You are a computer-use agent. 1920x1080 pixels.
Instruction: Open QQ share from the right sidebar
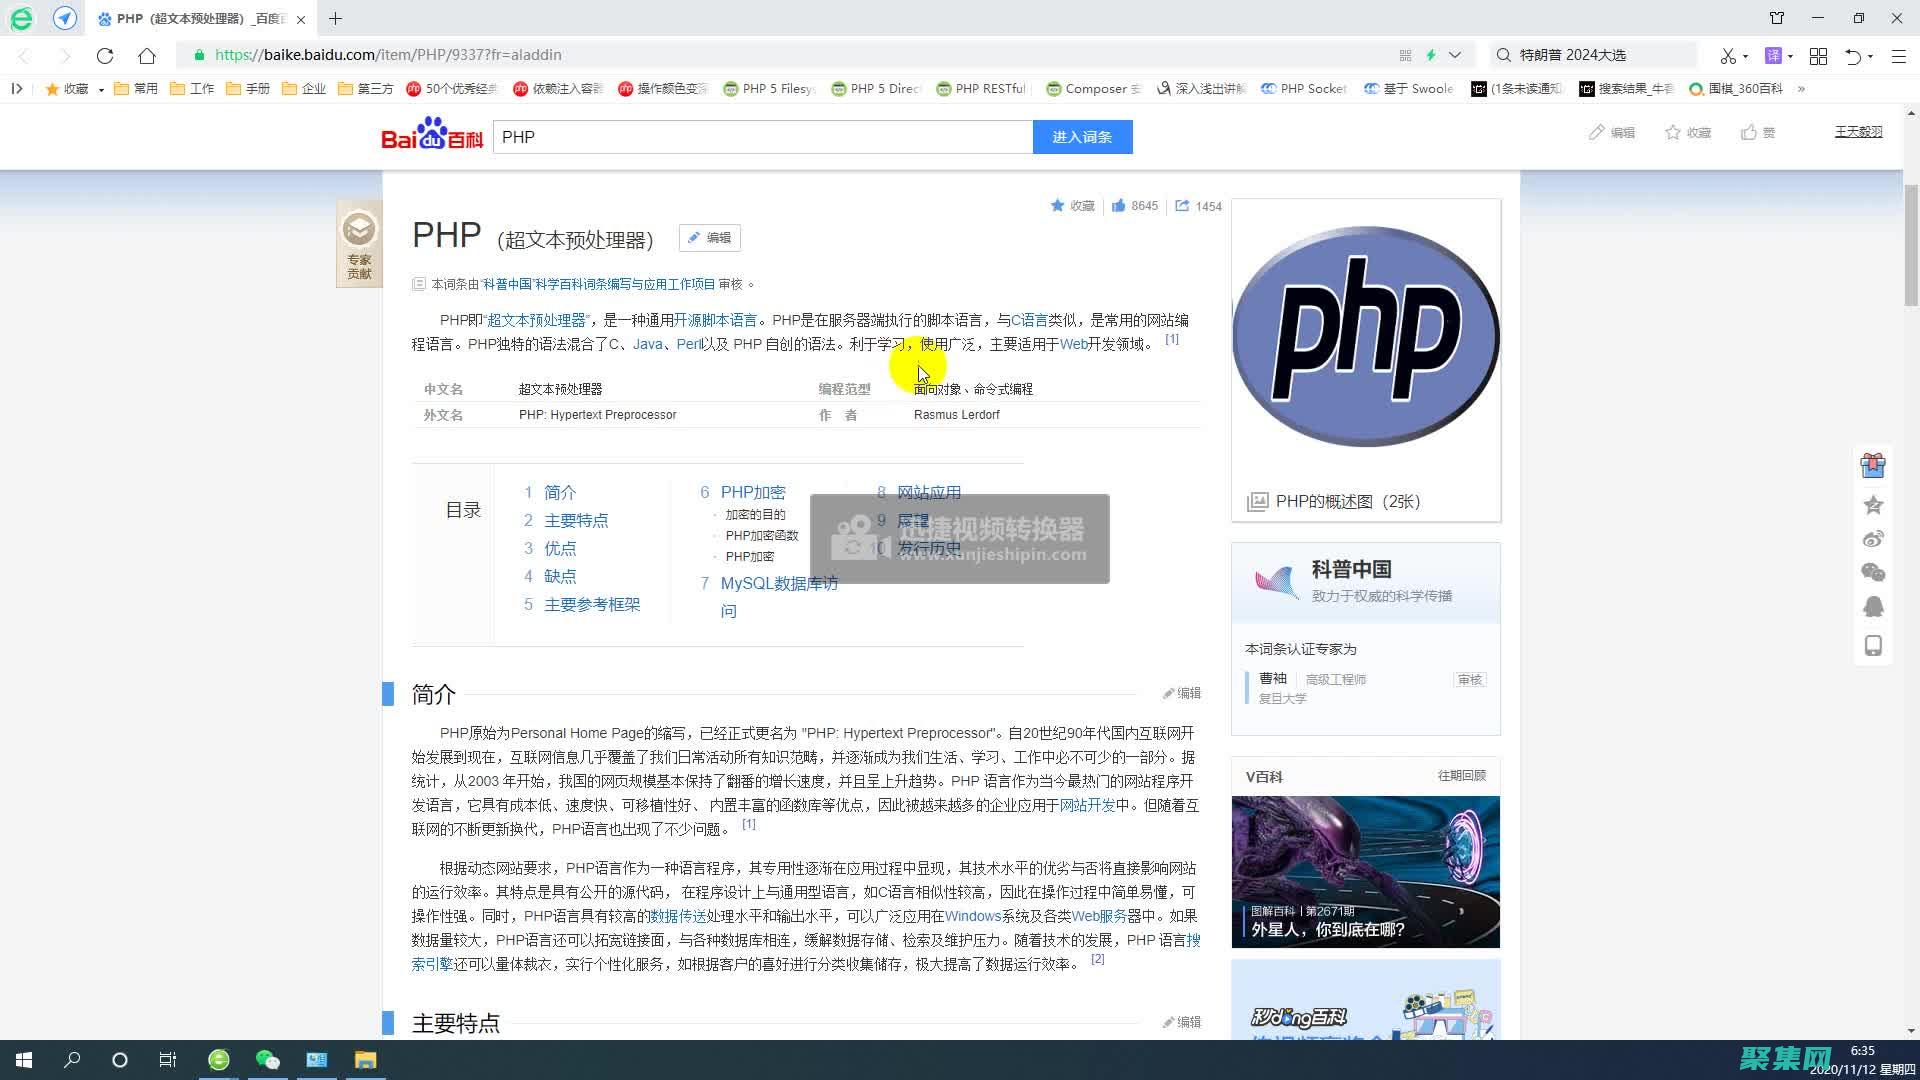pyautogui.click(x=1873, y=606)
